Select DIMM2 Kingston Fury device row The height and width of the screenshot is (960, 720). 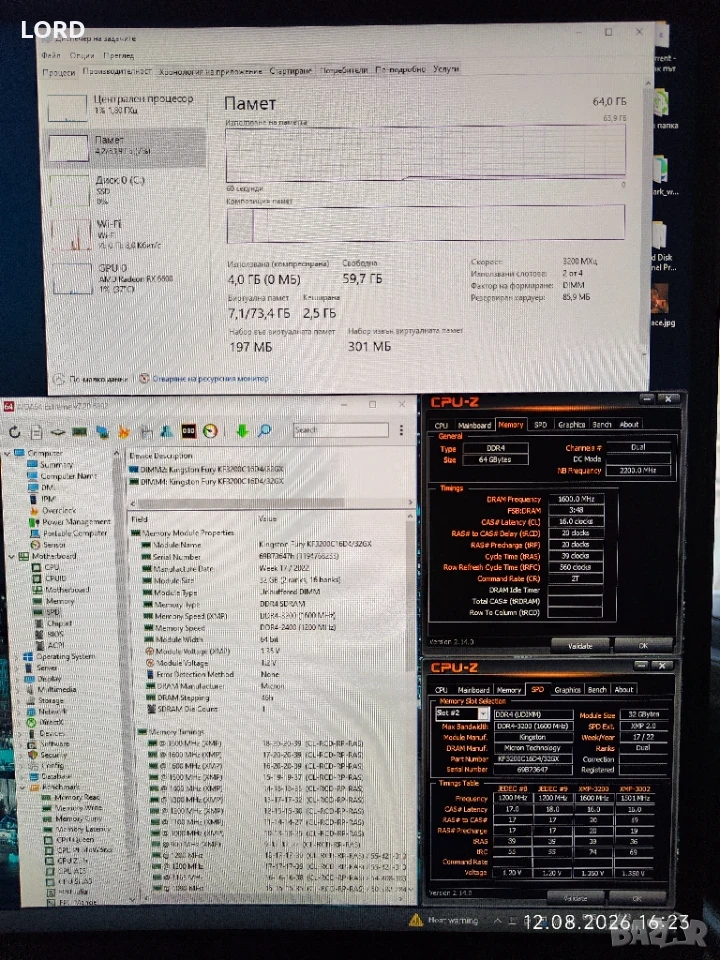click(x=207, y=469)
